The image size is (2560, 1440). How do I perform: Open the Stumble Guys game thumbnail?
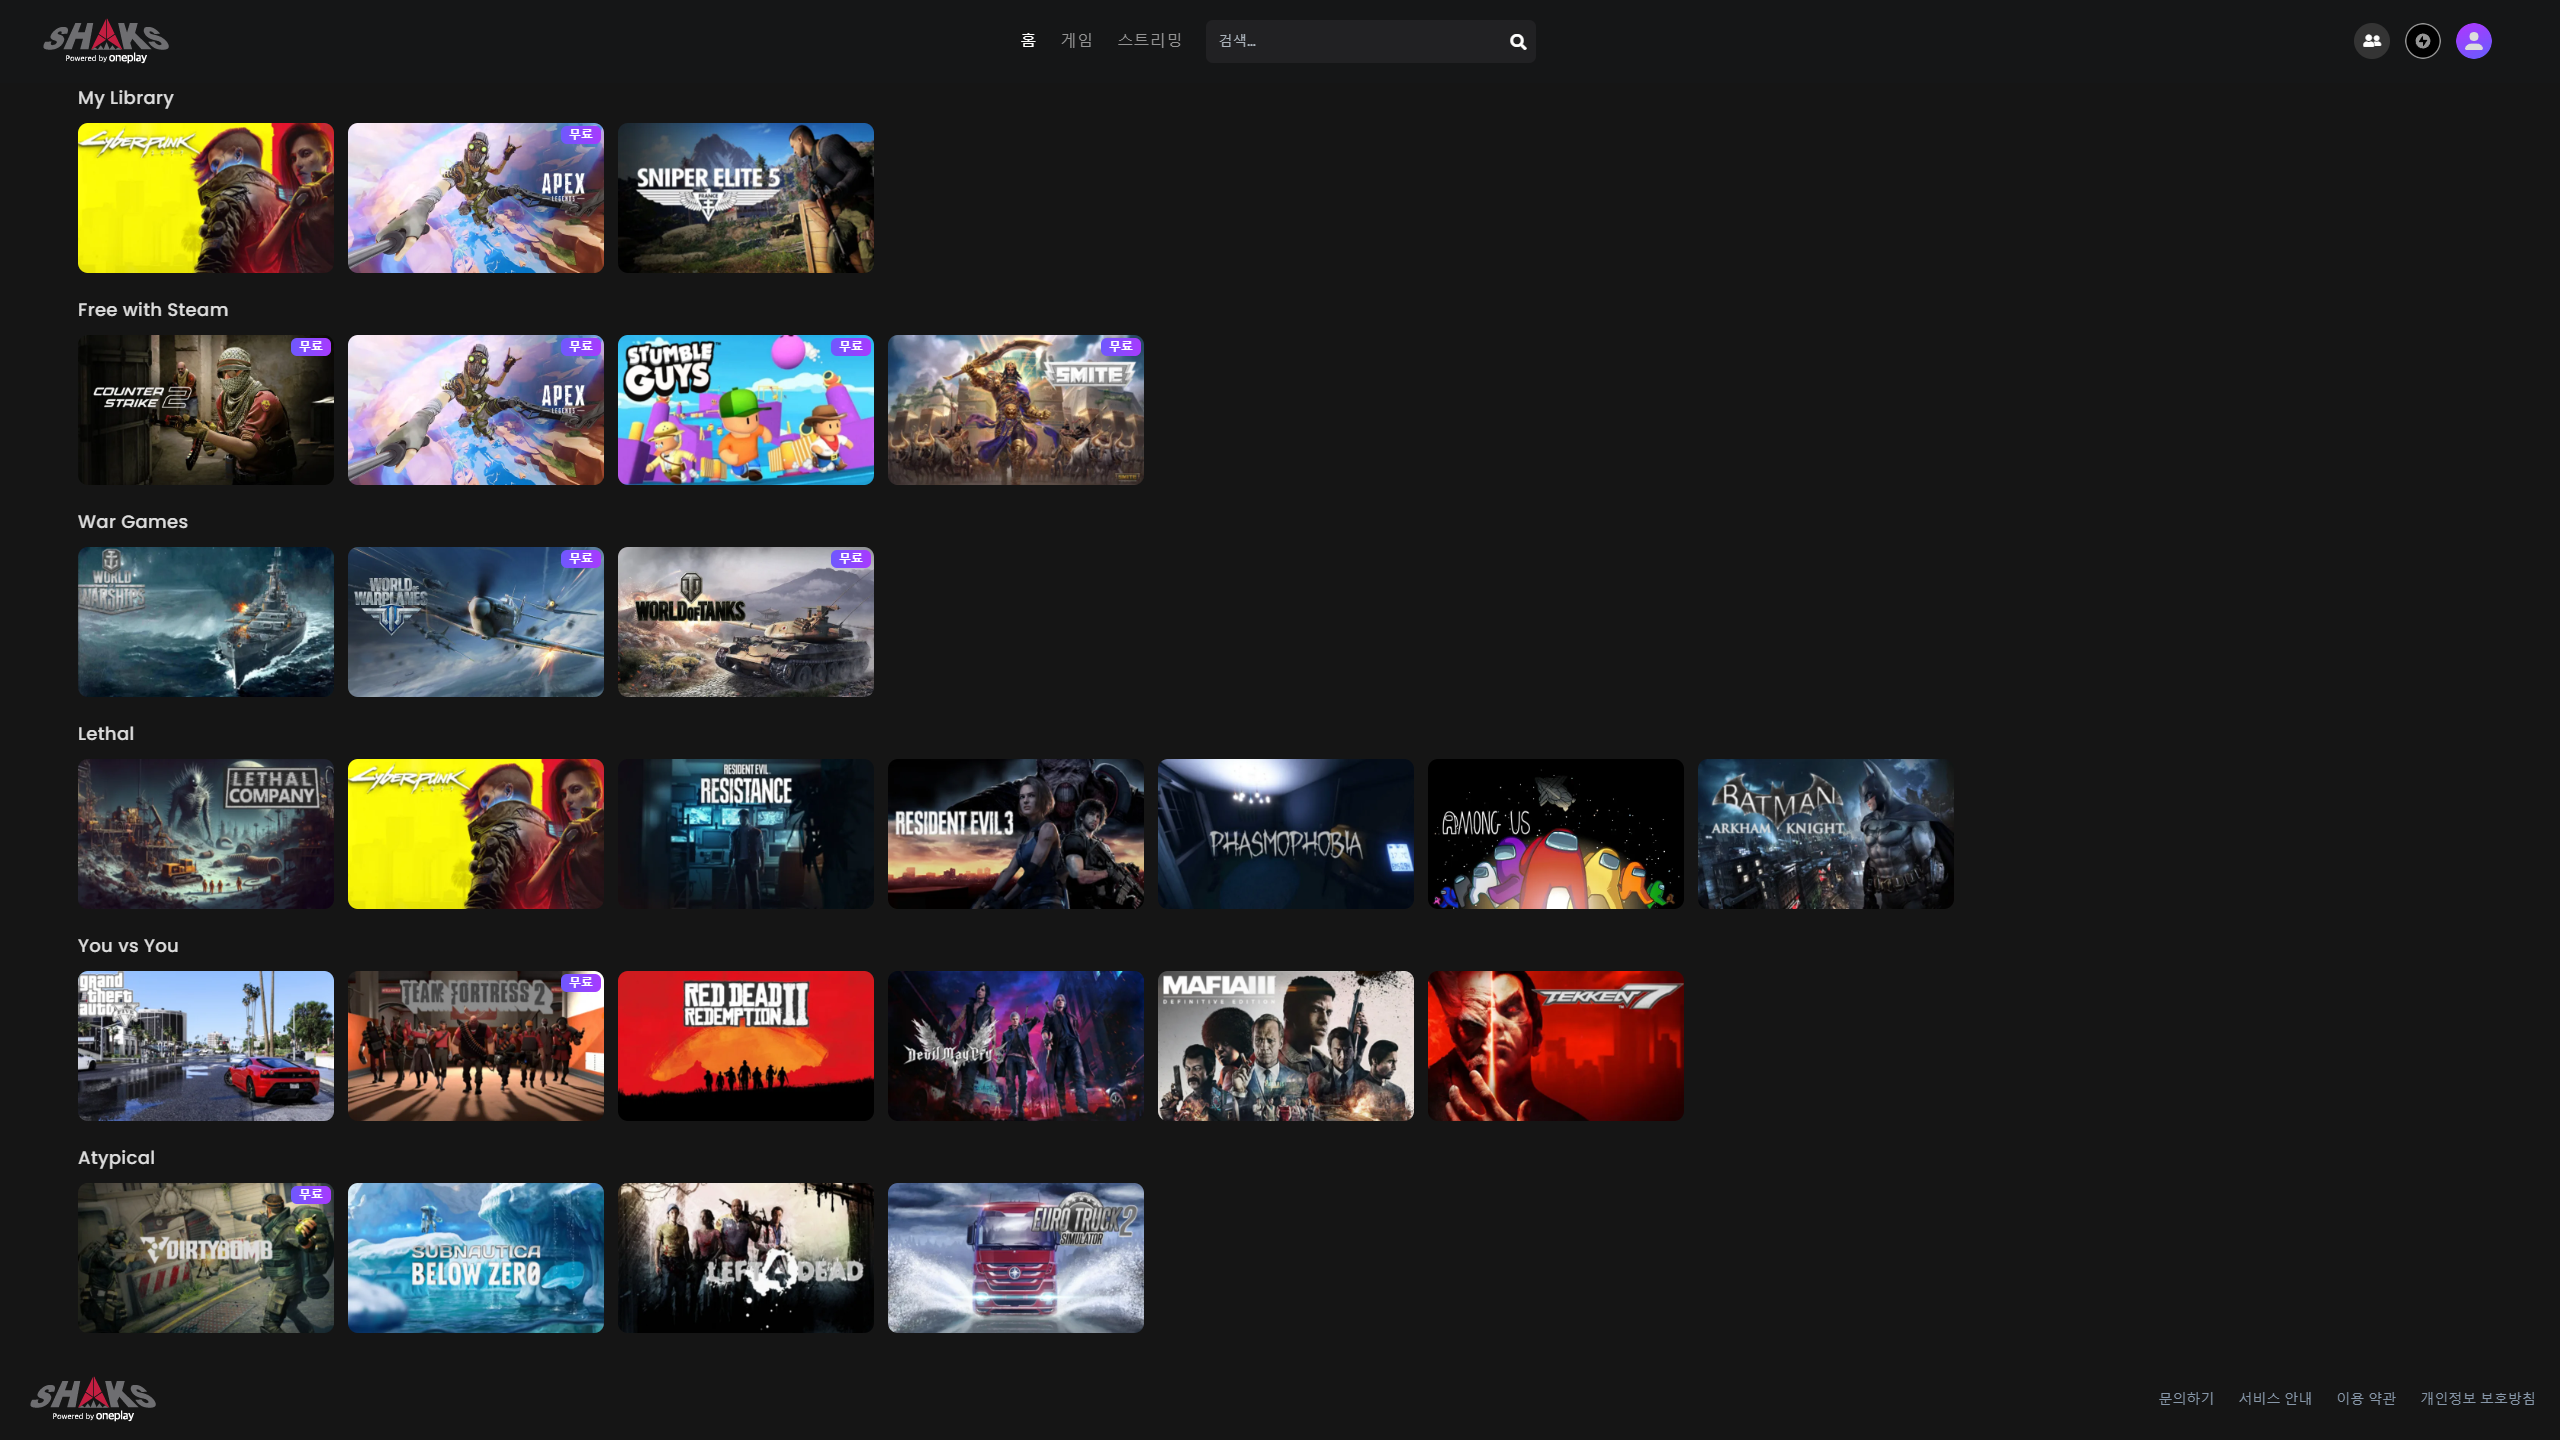click(745, 410)
